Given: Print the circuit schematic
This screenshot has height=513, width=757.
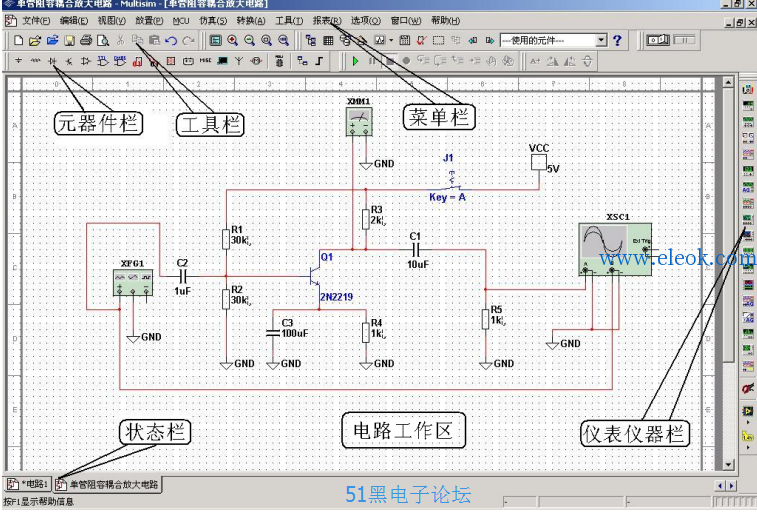Looking at the screenshot, I should tap(86, 41).
